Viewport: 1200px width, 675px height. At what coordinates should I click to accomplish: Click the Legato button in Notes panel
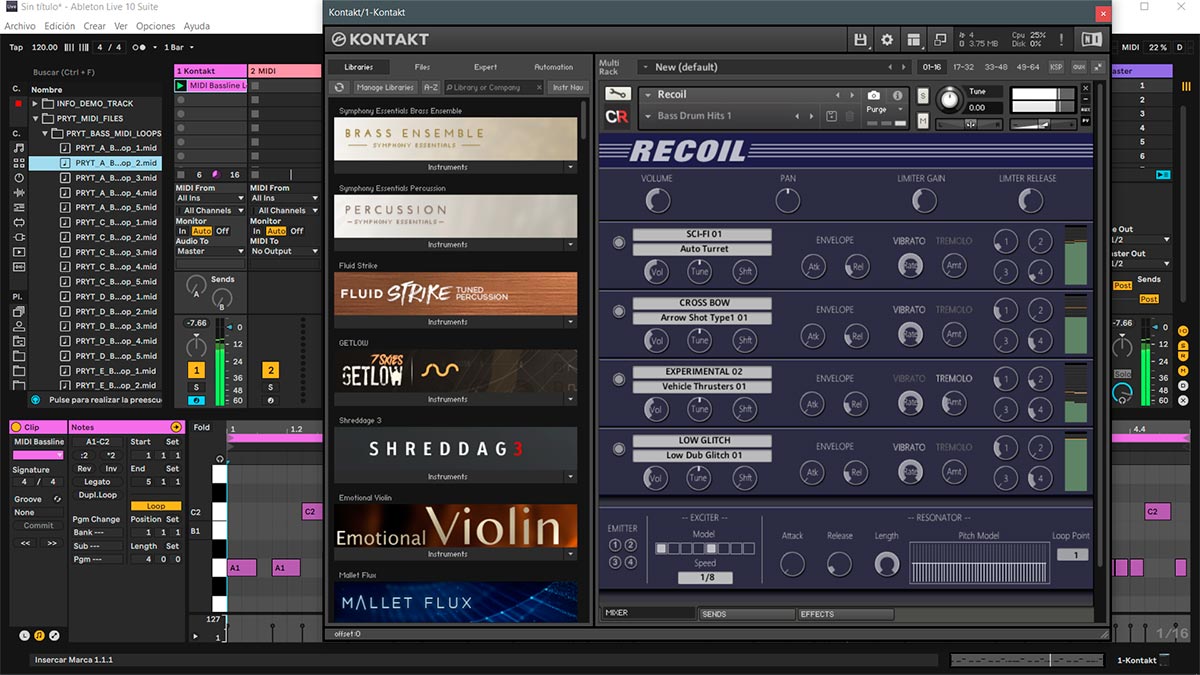97,482
